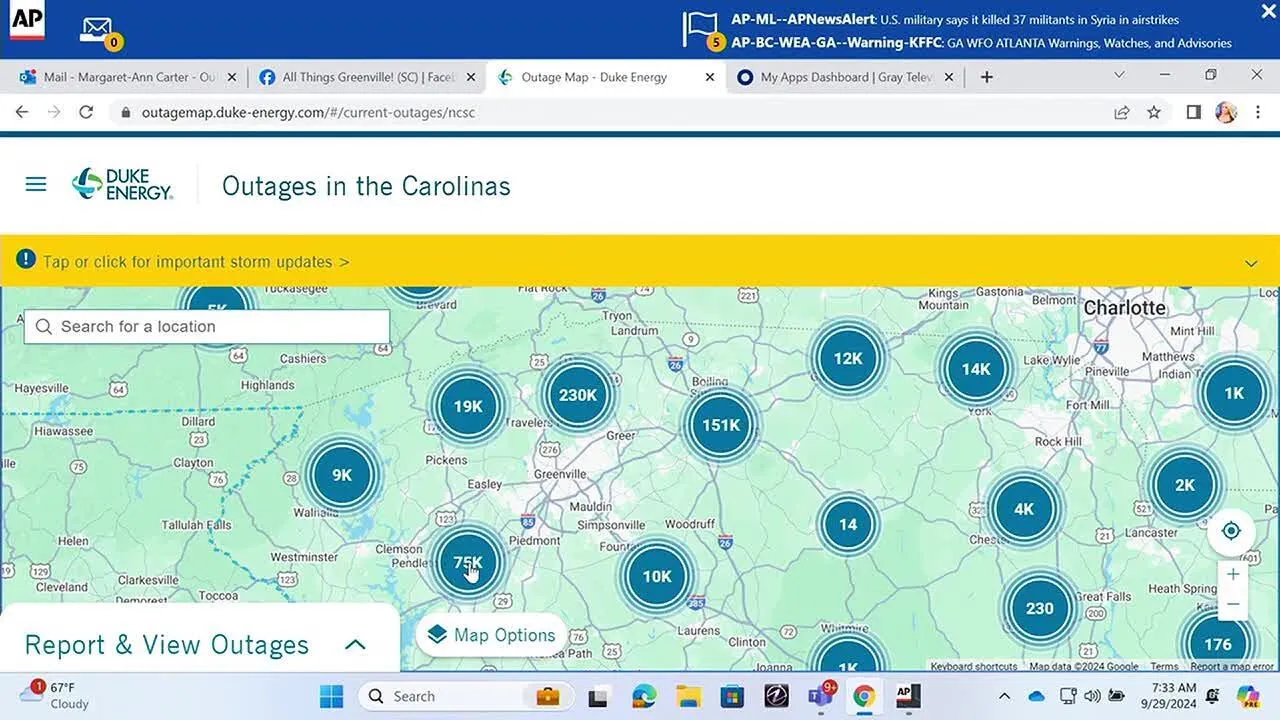Close the Outage Map tab
The image size is (1280, 720).
pos(710,77)
